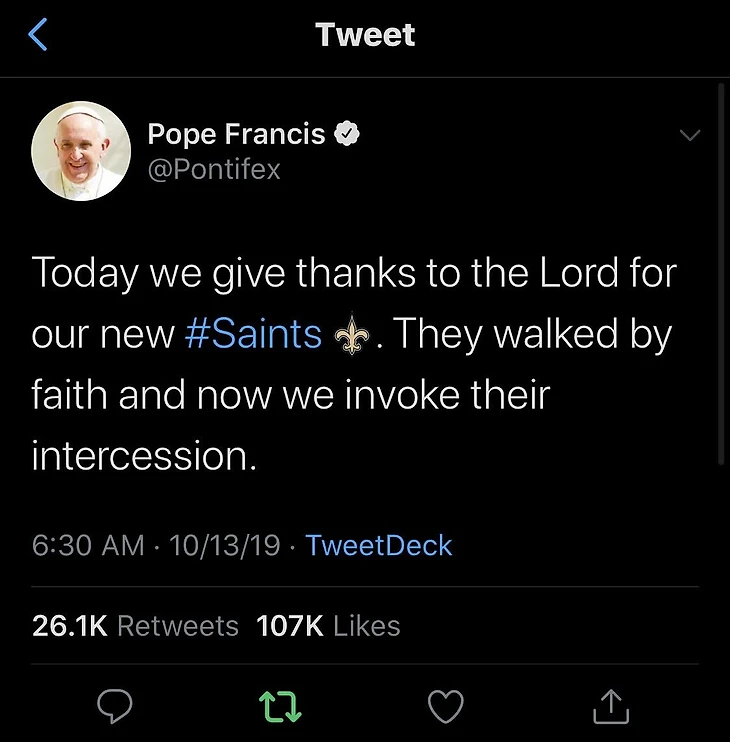This screenshot has height=742, width=730.
Task: Click the vertical scrollbar on the right
Action: coord(722,270)
